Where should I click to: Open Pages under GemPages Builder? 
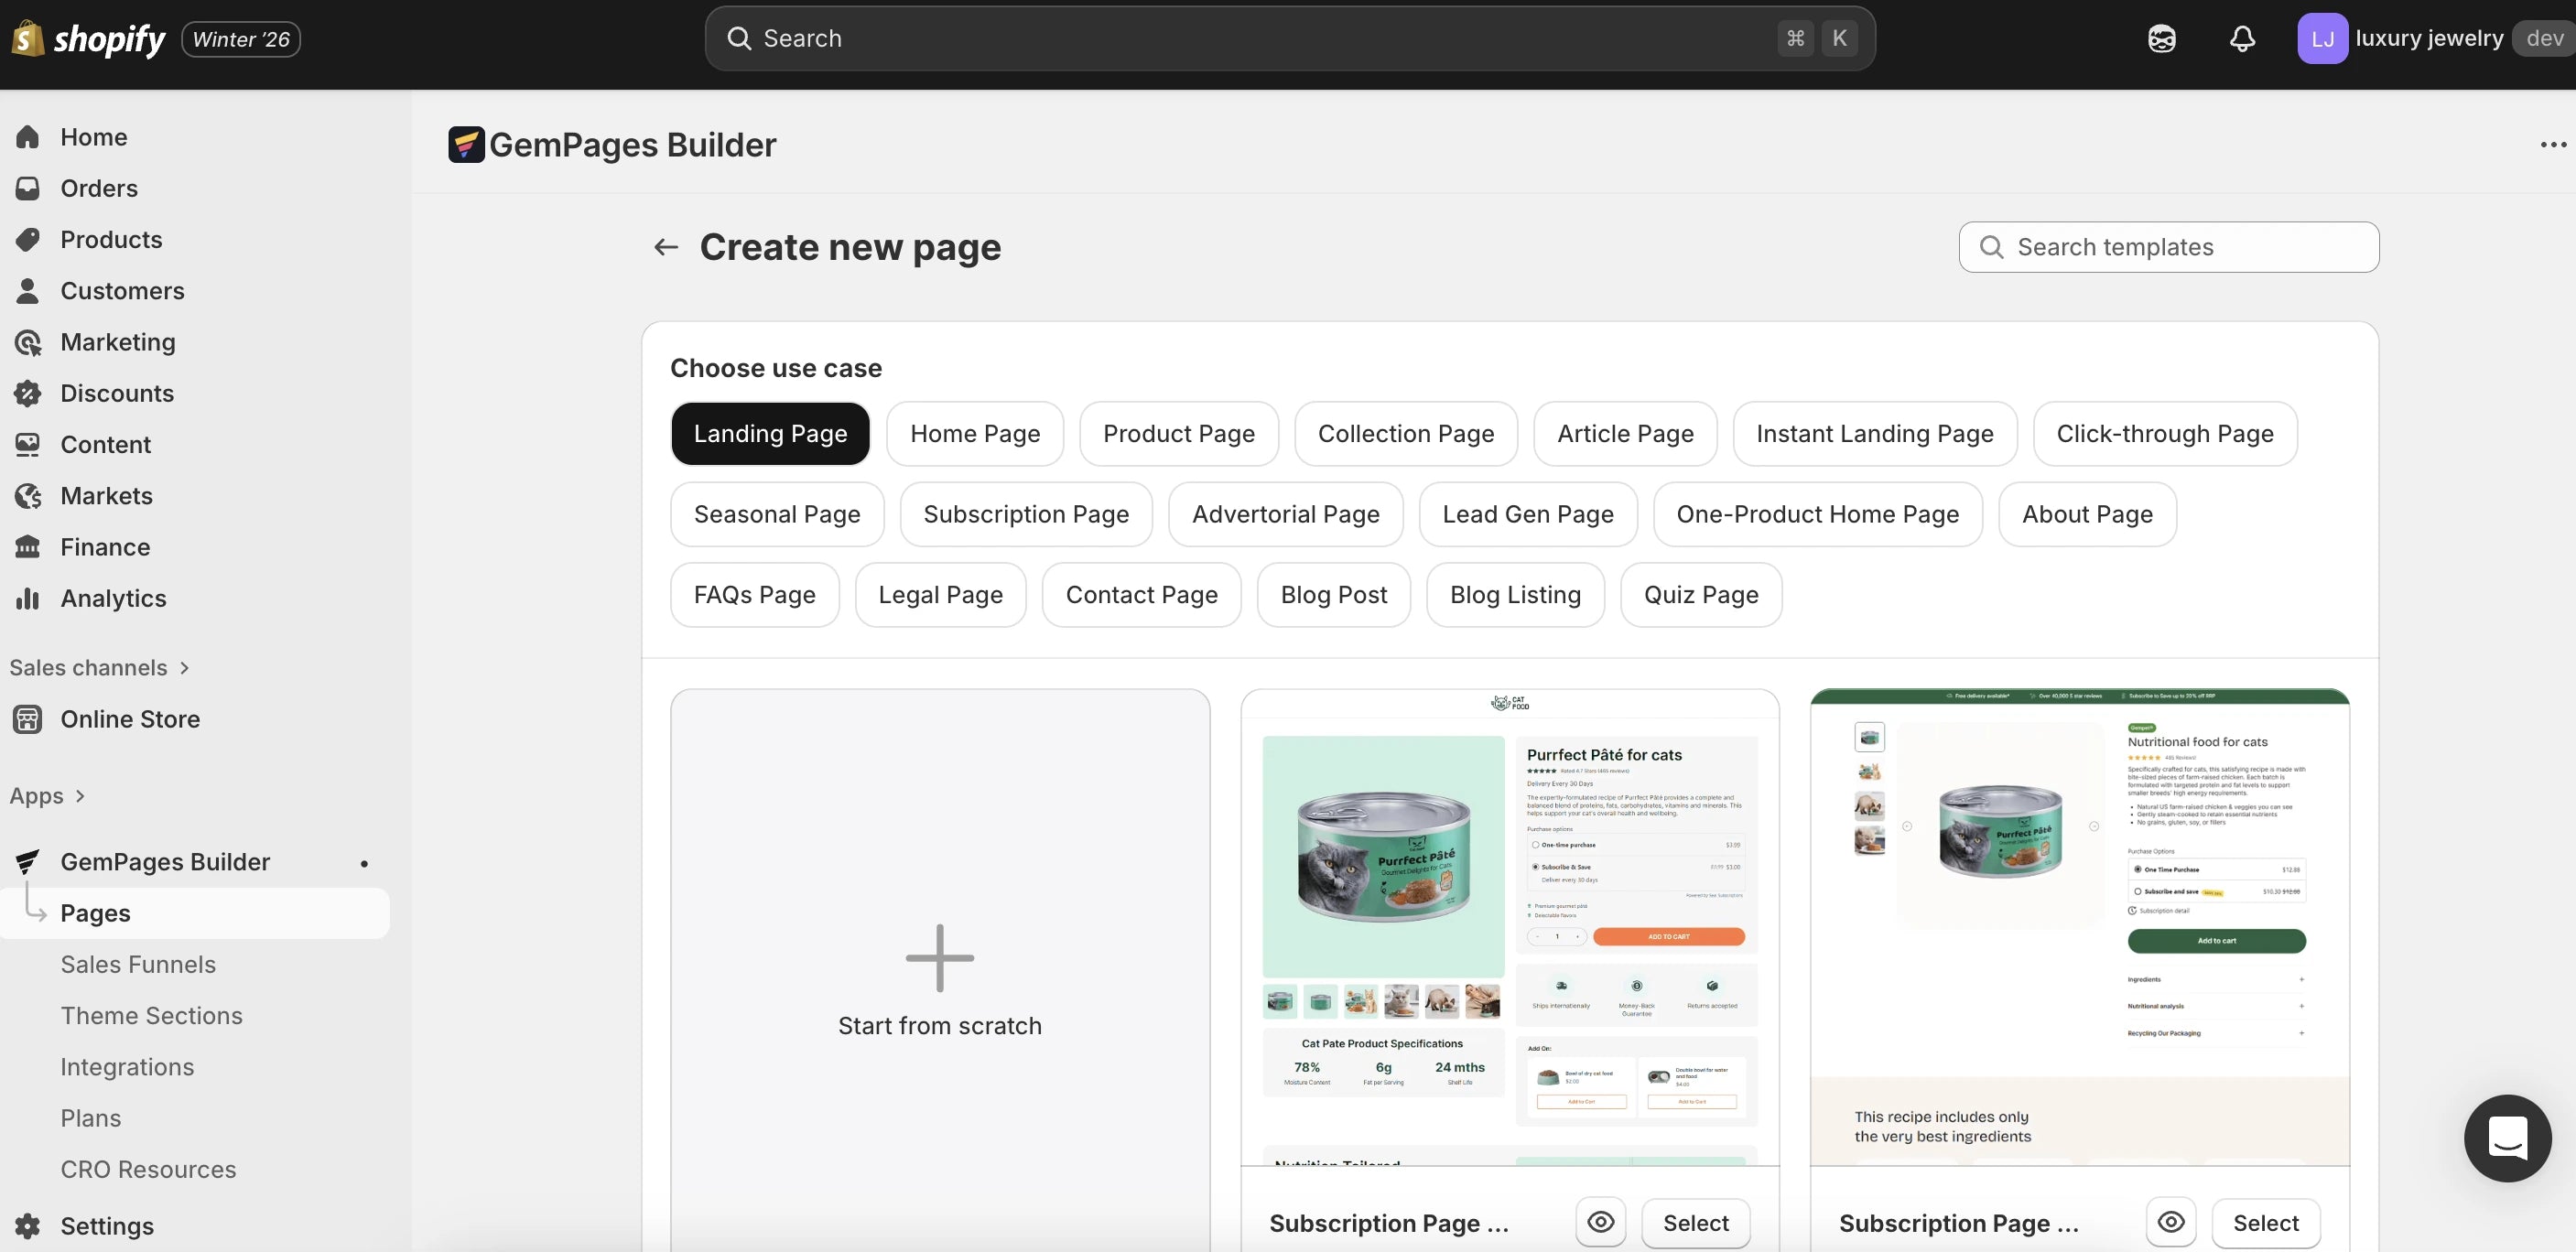point(96,912)
